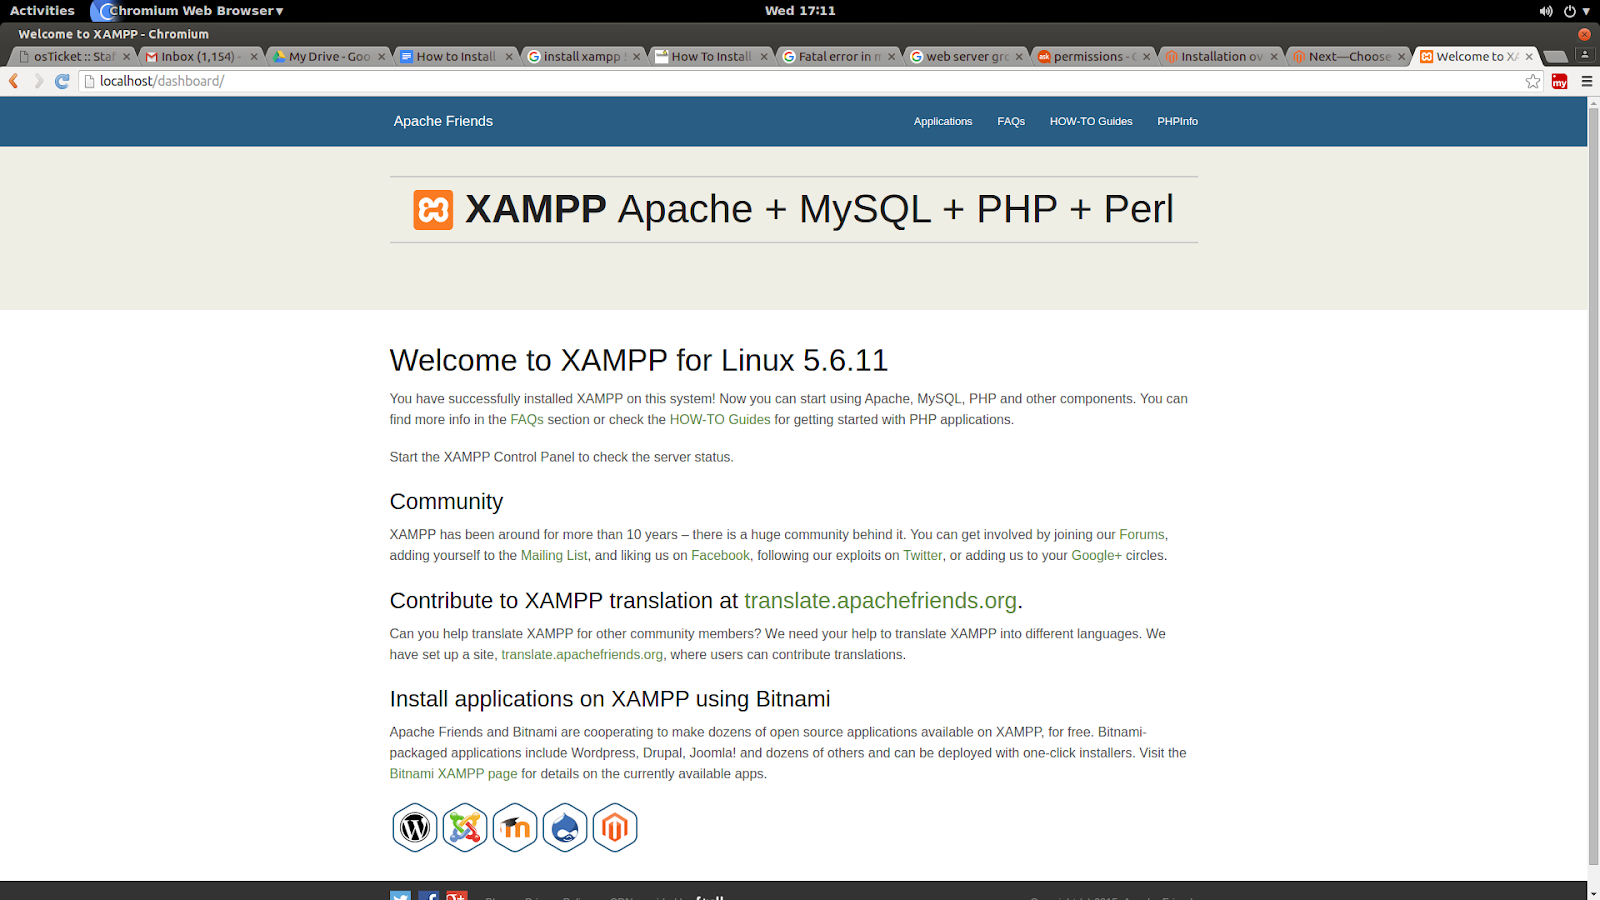This screenshot has width=1600, height=900.
Task: Click the orange XAMPP logo icon
Action: (433, 210)
